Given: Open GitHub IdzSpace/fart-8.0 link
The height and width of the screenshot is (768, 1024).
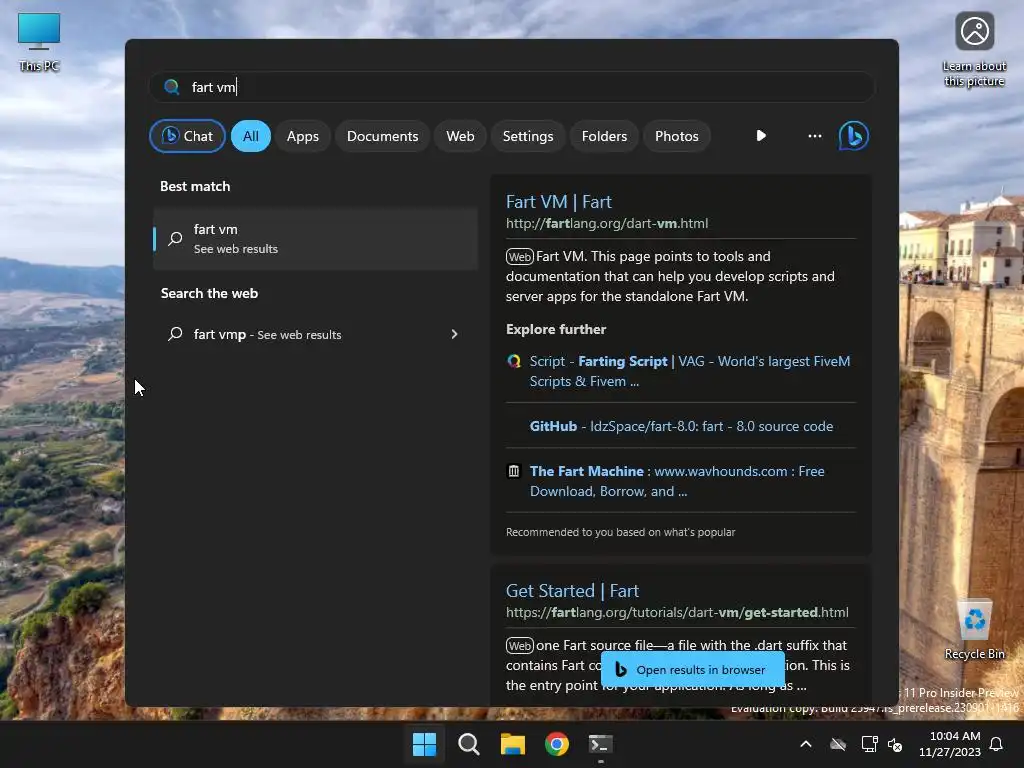Looking at the screenshot, I should click(681, 426).
